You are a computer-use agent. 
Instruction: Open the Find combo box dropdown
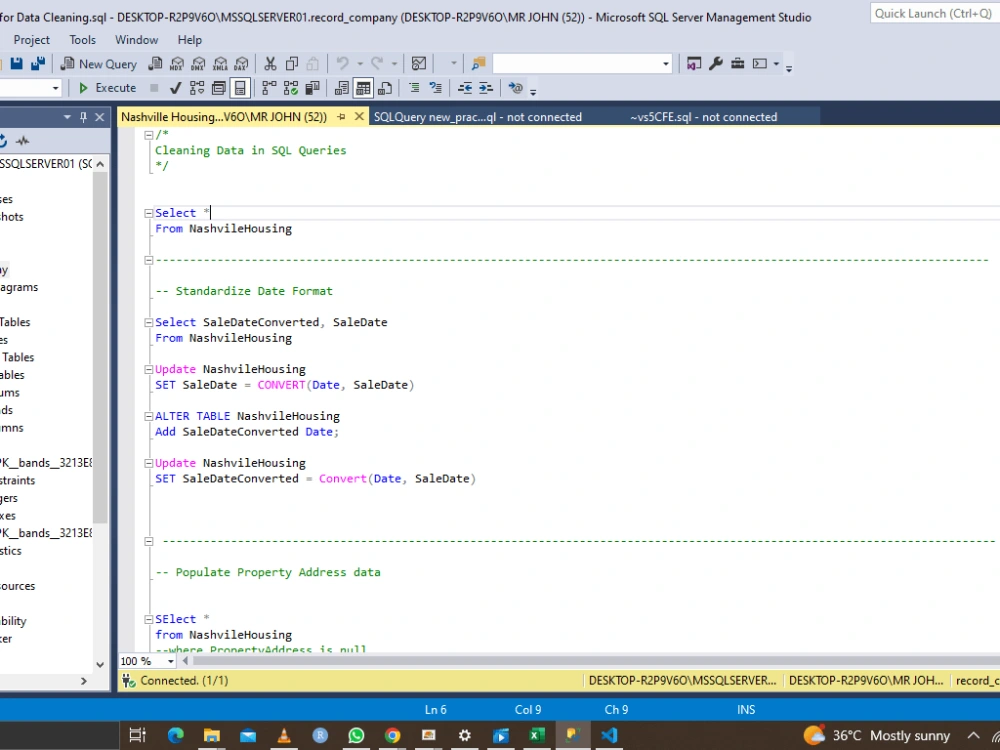[666, 64]
